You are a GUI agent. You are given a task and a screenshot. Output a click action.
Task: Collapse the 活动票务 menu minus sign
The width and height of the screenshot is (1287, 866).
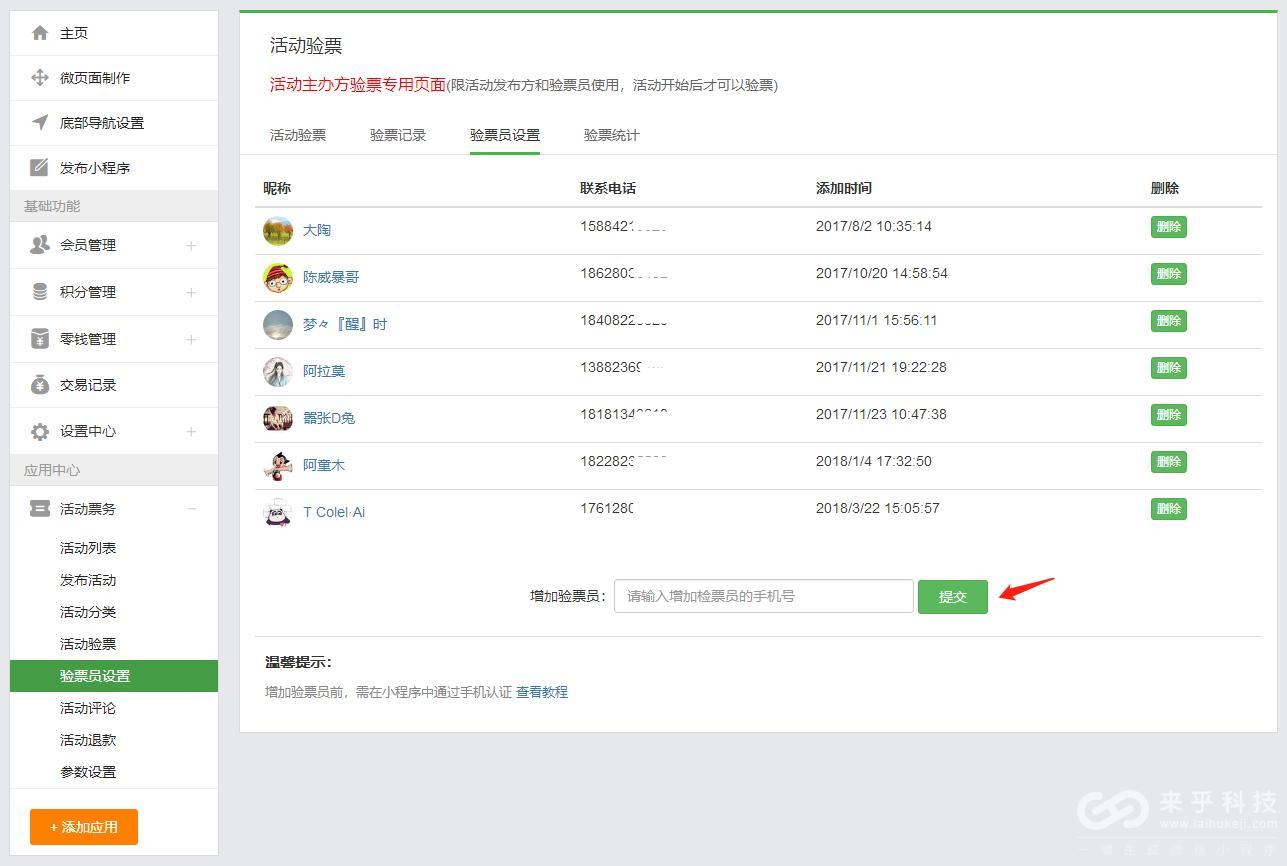click(191, 509)
